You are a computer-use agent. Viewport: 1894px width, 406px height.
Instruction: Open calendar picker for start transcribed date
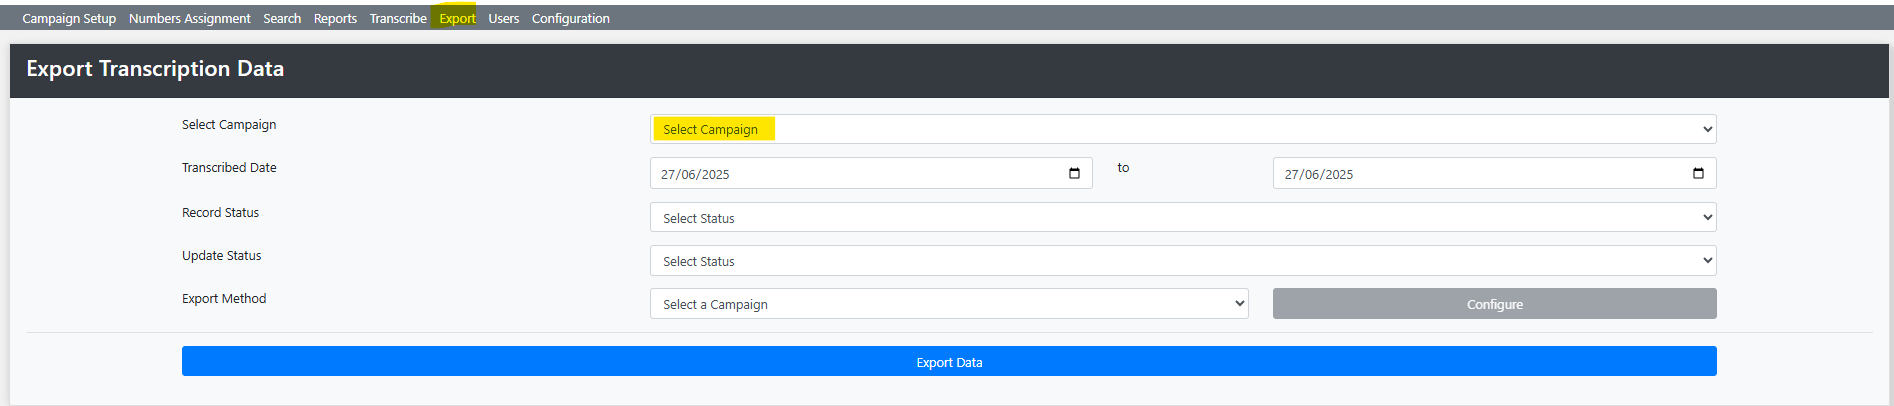click(x=1074, y=173)
